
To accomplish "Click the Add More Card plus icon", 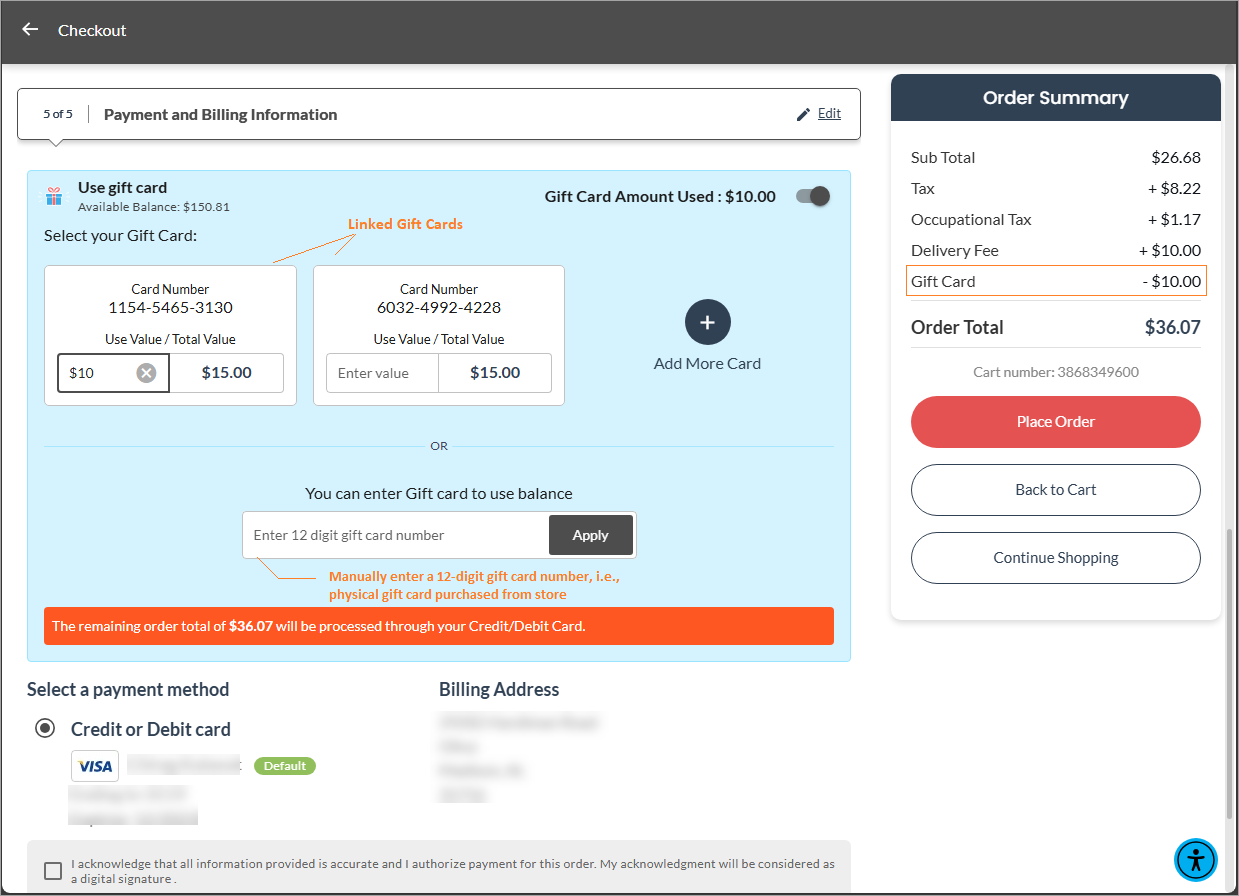I will point(708,322).
